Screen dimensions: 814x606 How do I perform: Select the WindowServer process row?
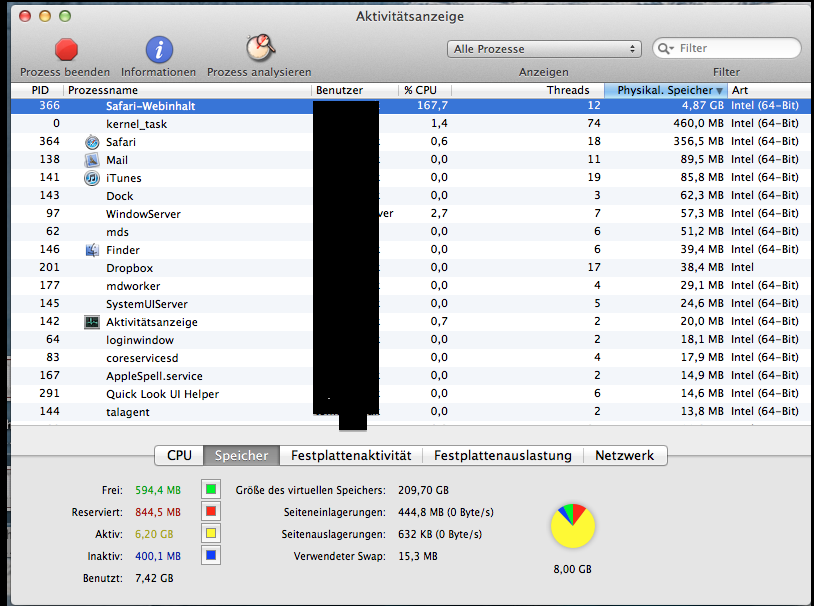pos(411,214)
